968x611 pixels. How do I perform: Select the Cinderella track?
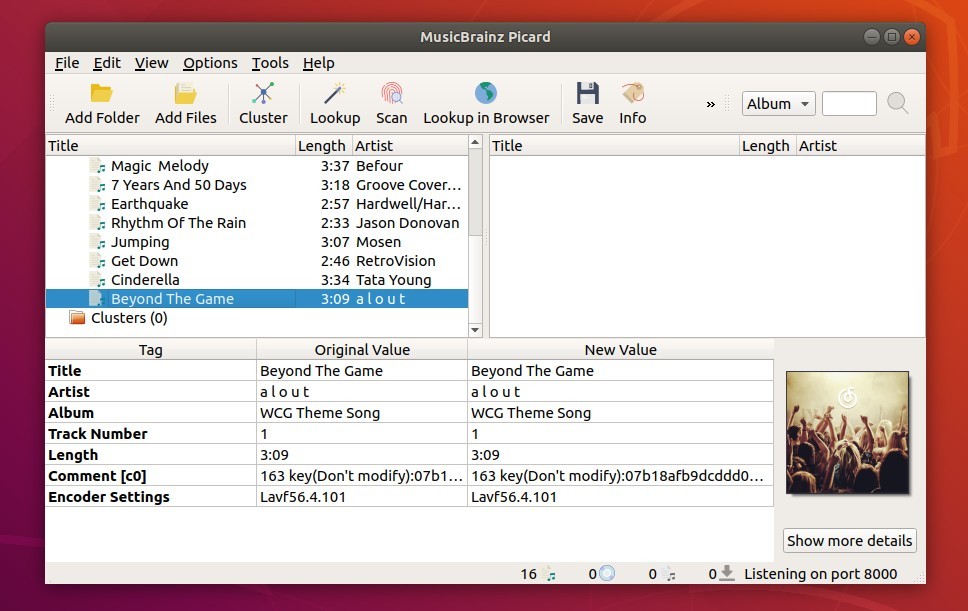tap(257, 280)
